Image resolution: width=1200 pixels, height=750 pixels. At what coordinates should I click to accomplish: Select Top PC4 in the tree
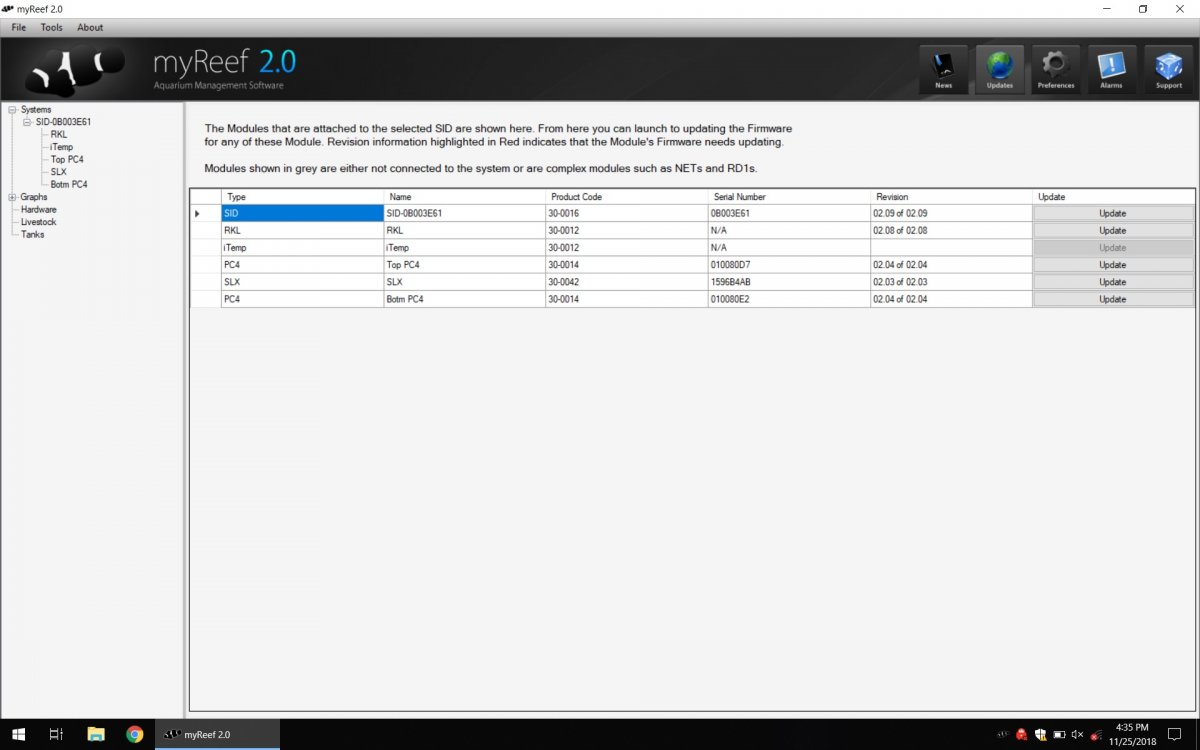[x=68, y=160]
